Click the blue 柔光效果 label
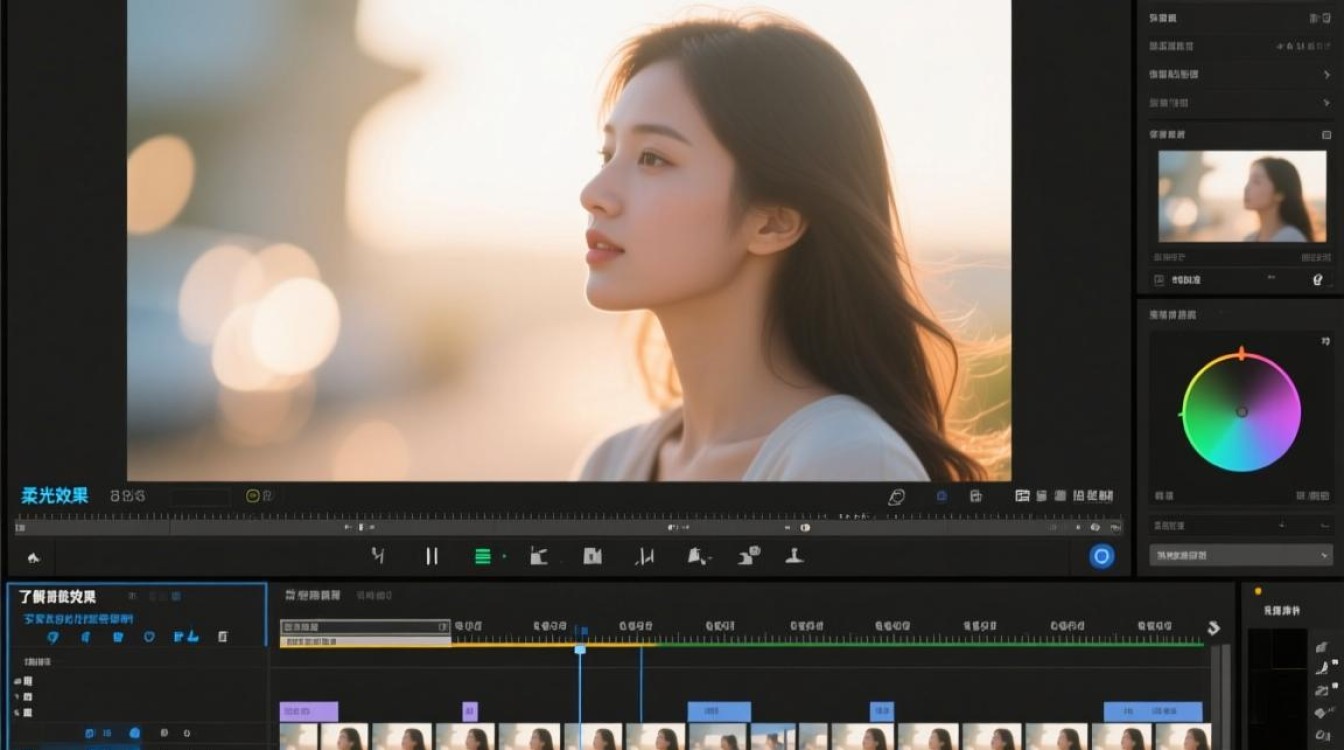 [55, 495]
